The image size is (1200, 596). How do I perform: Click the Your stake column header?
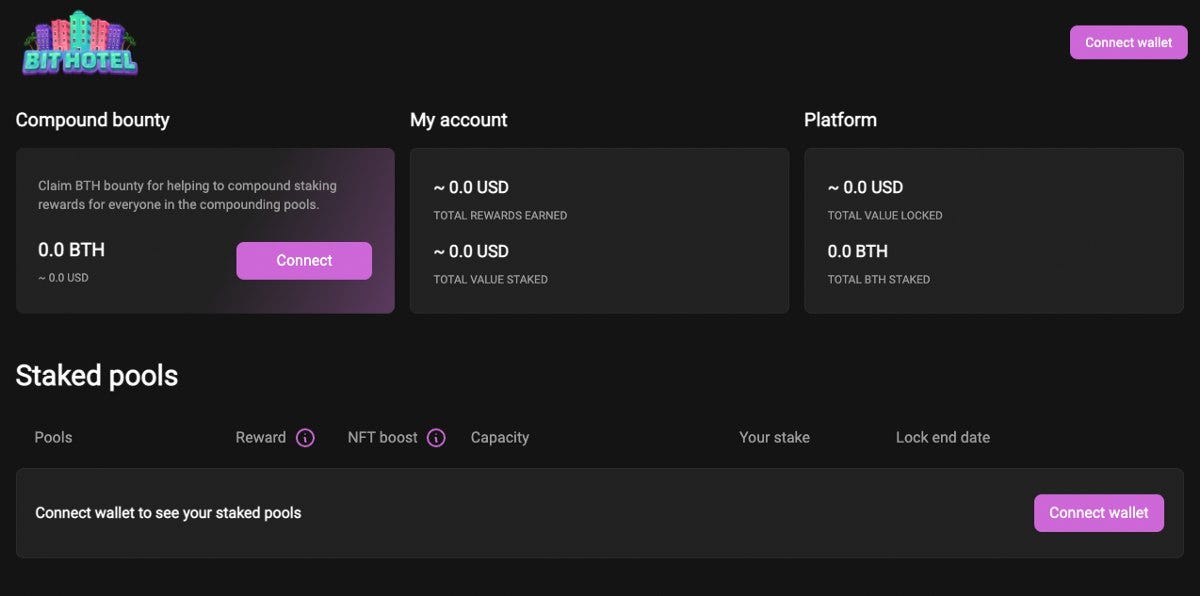point(774,438)
